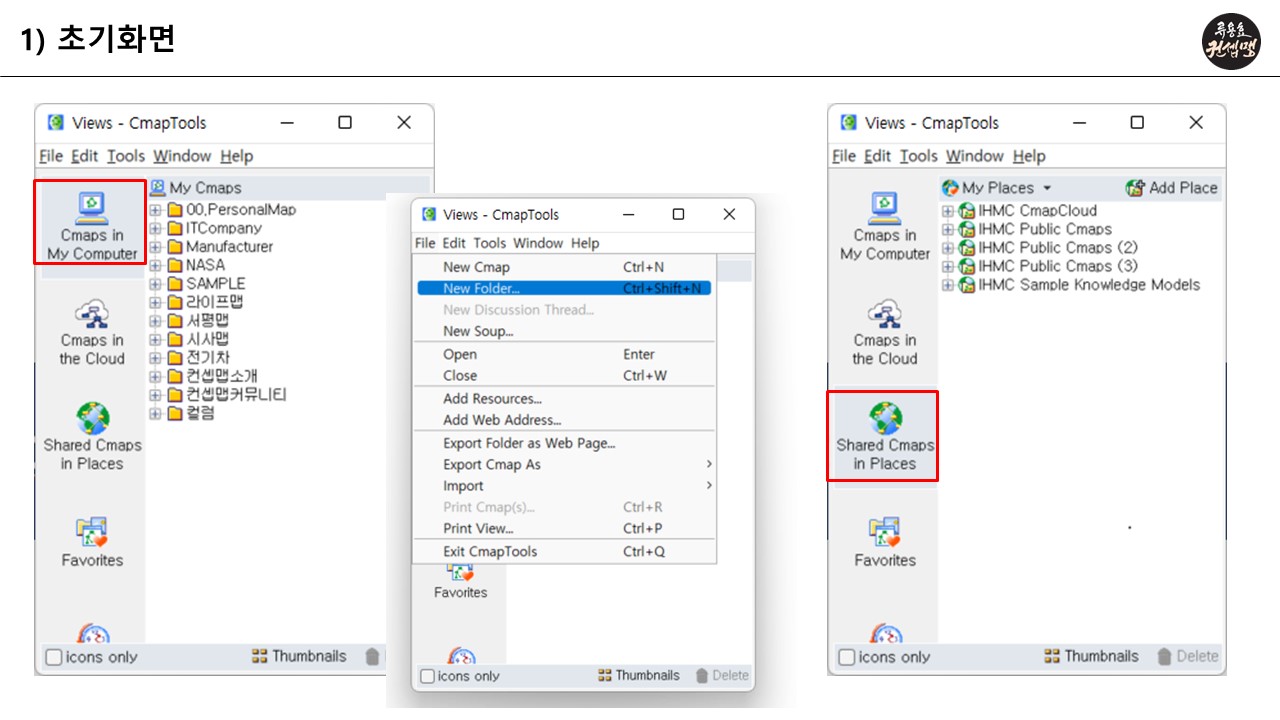Select the ITCompany folder icon
1280x720 pixels.
click(x=175, y=228)
